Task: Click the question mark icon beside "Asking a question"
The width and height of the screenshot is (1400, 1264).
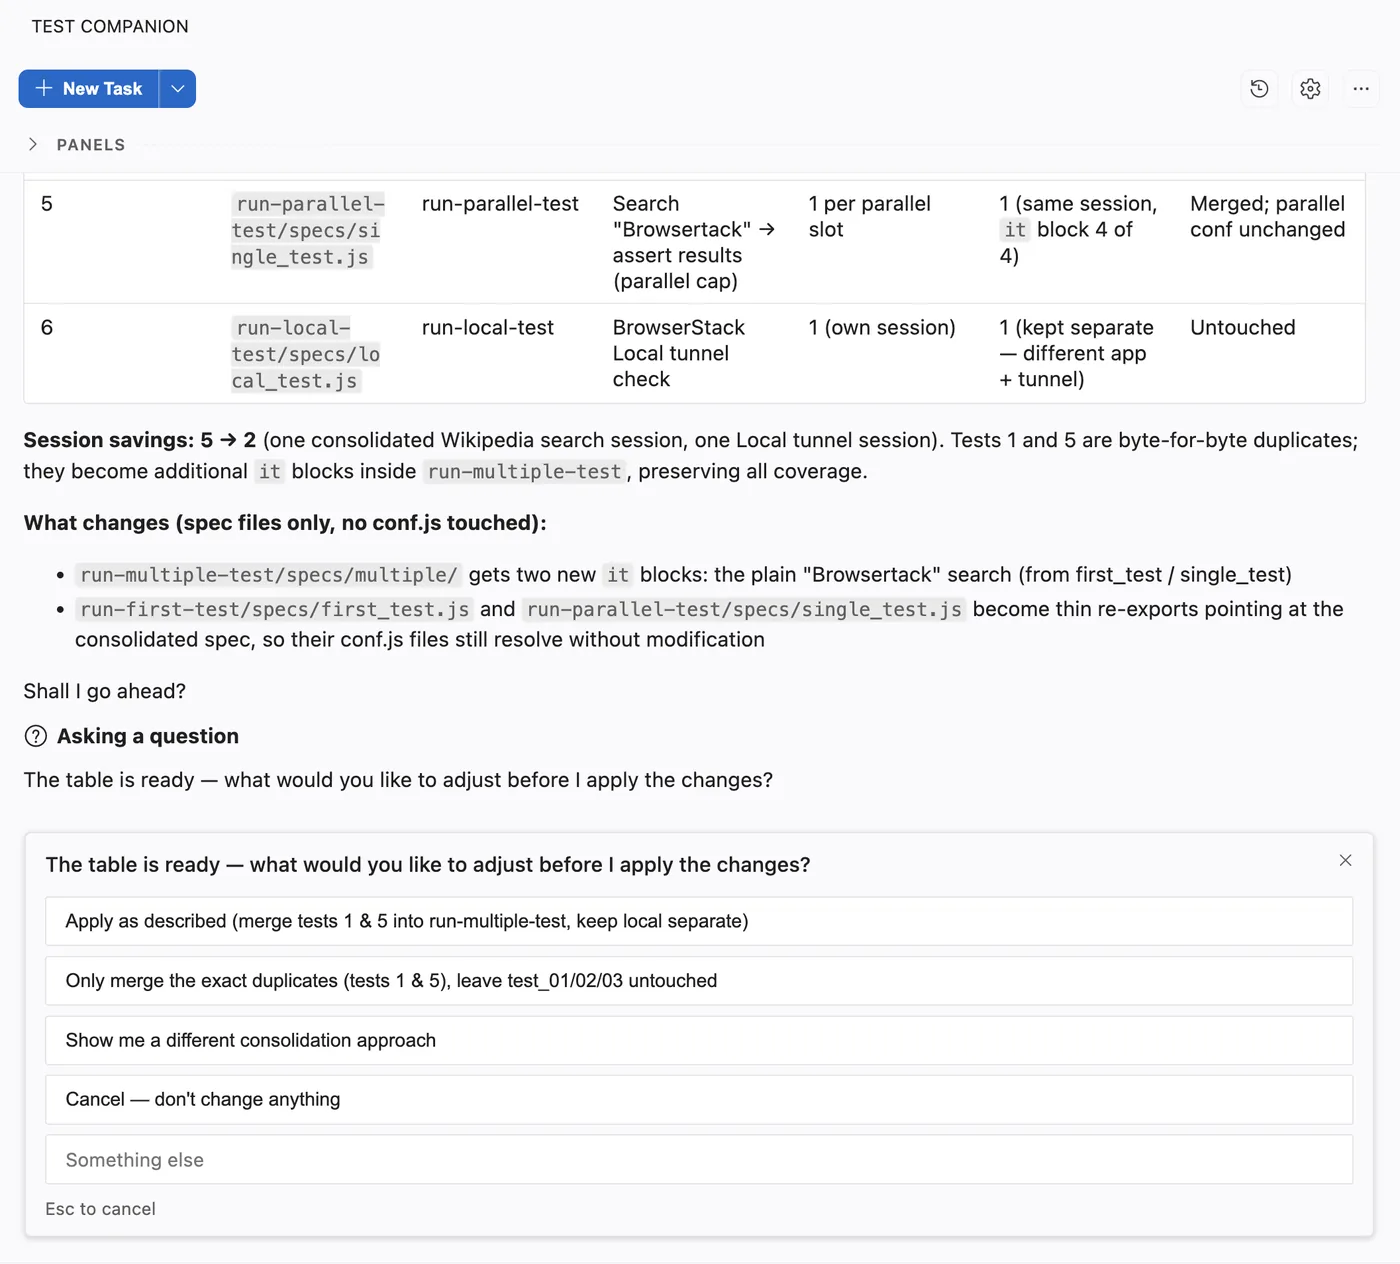Action: coord(36,736)
